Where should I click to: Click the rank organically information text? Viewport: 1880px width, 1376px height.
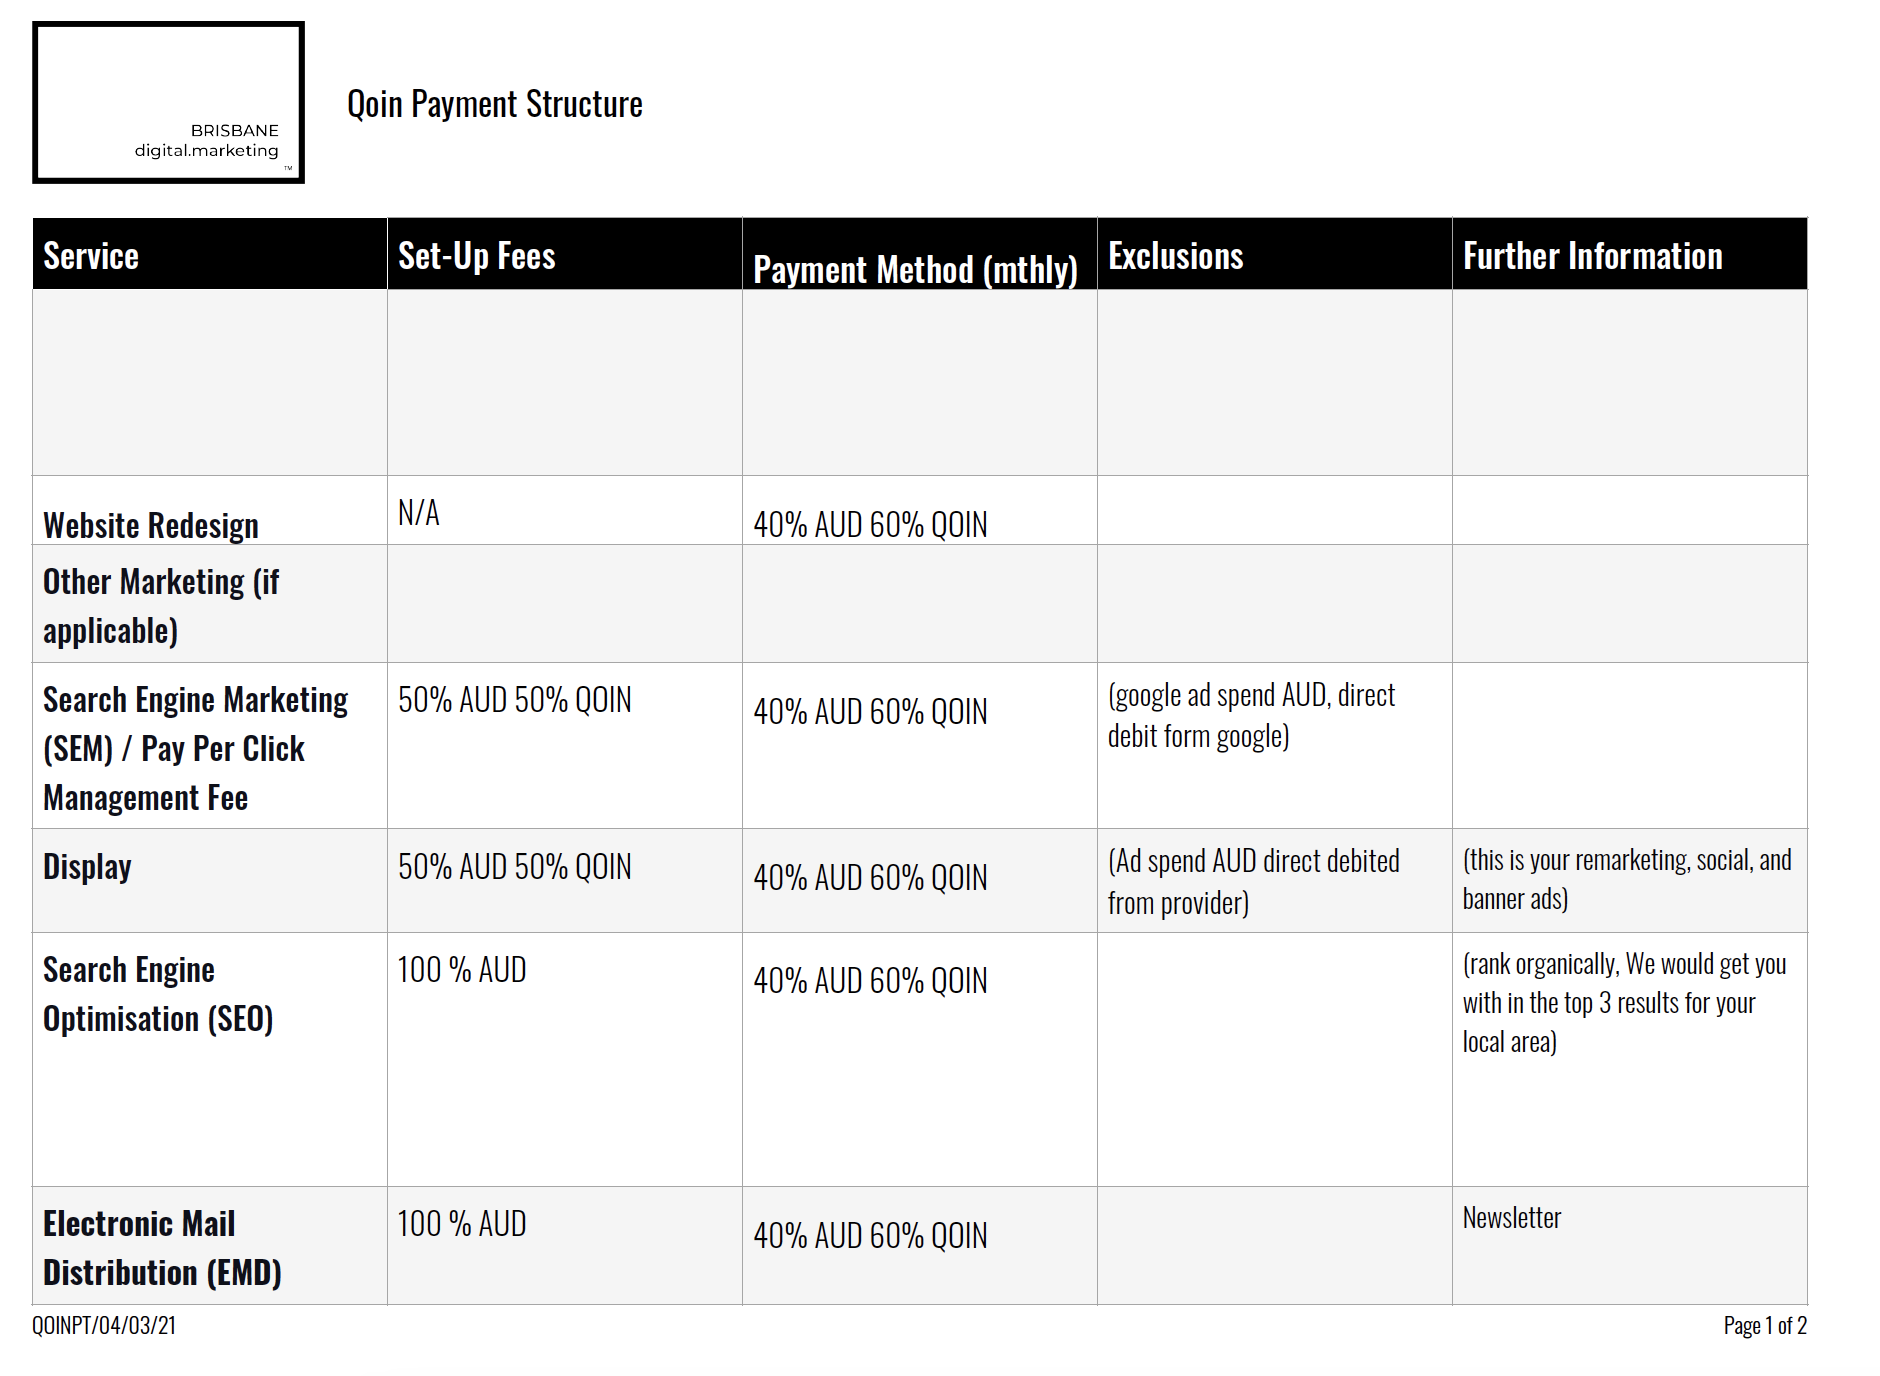pos(1624,1002)
